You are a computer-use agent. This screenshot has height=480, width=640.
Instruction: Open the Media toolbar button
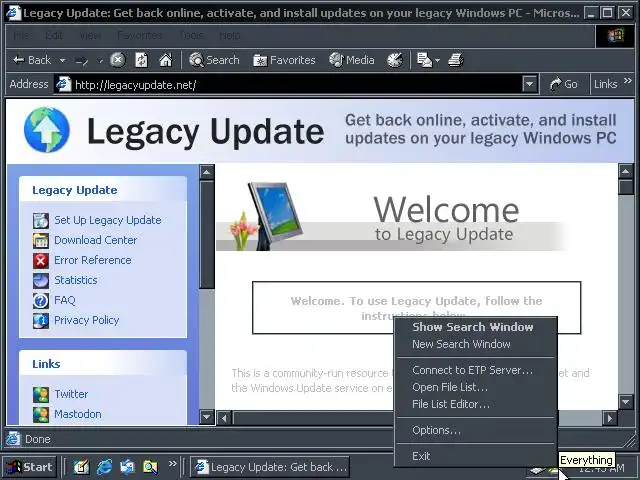(352, 60)
